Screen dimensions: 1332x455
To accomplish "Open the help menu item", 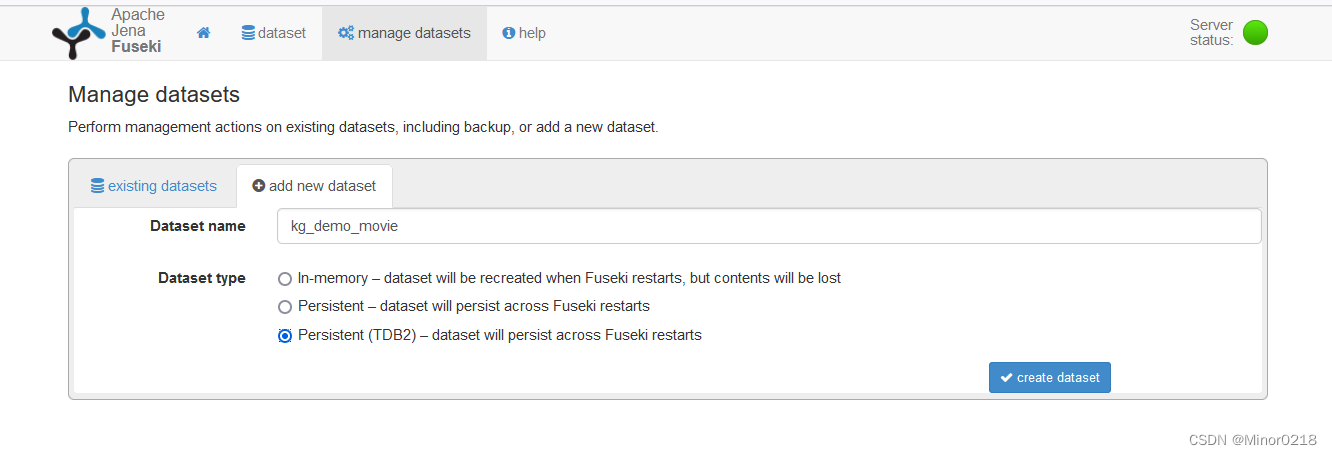I will pyautogui.click(x=524, y=33).
